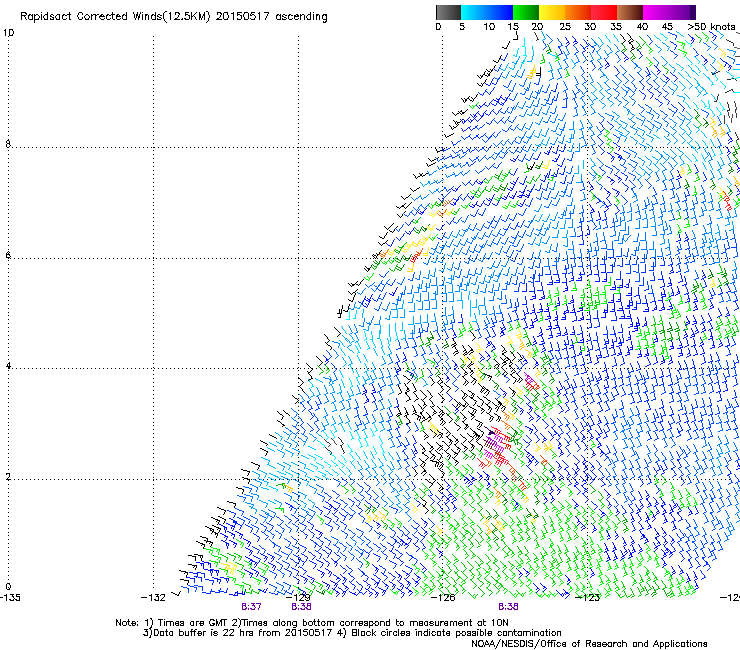
Task: Click the latitude axis label '8'
Action: coord(8,144)
